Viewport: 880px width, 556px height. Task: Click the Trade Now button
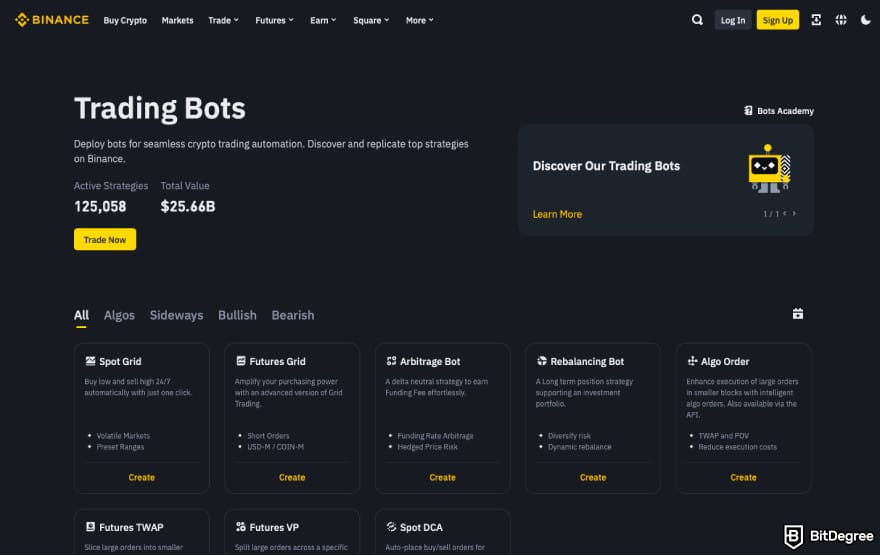105,240
